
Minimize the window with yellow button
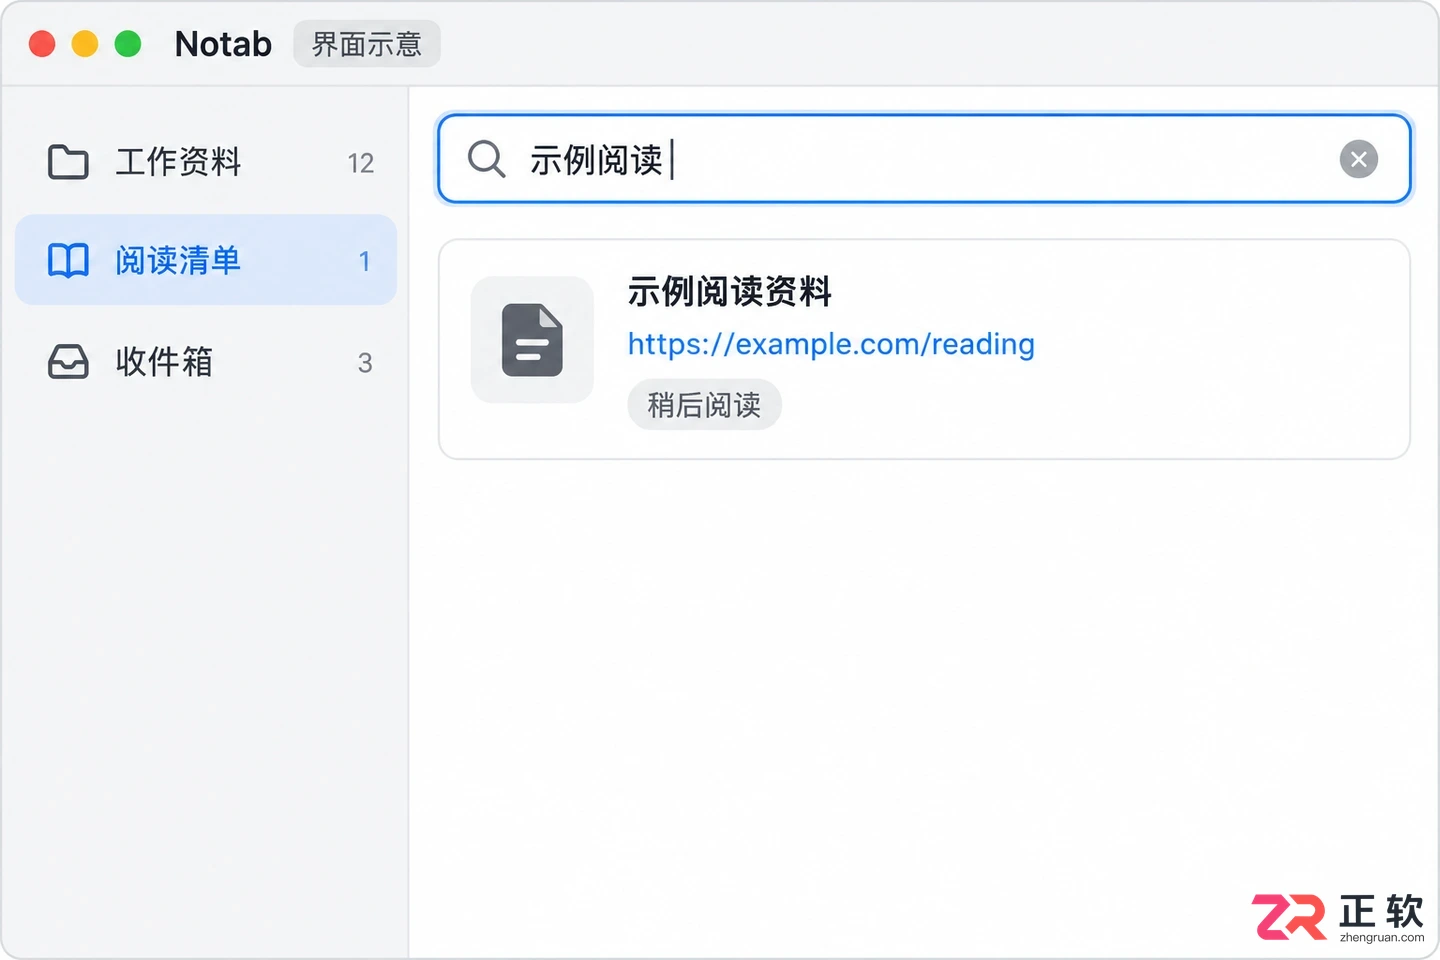click(x=85, y=44)
